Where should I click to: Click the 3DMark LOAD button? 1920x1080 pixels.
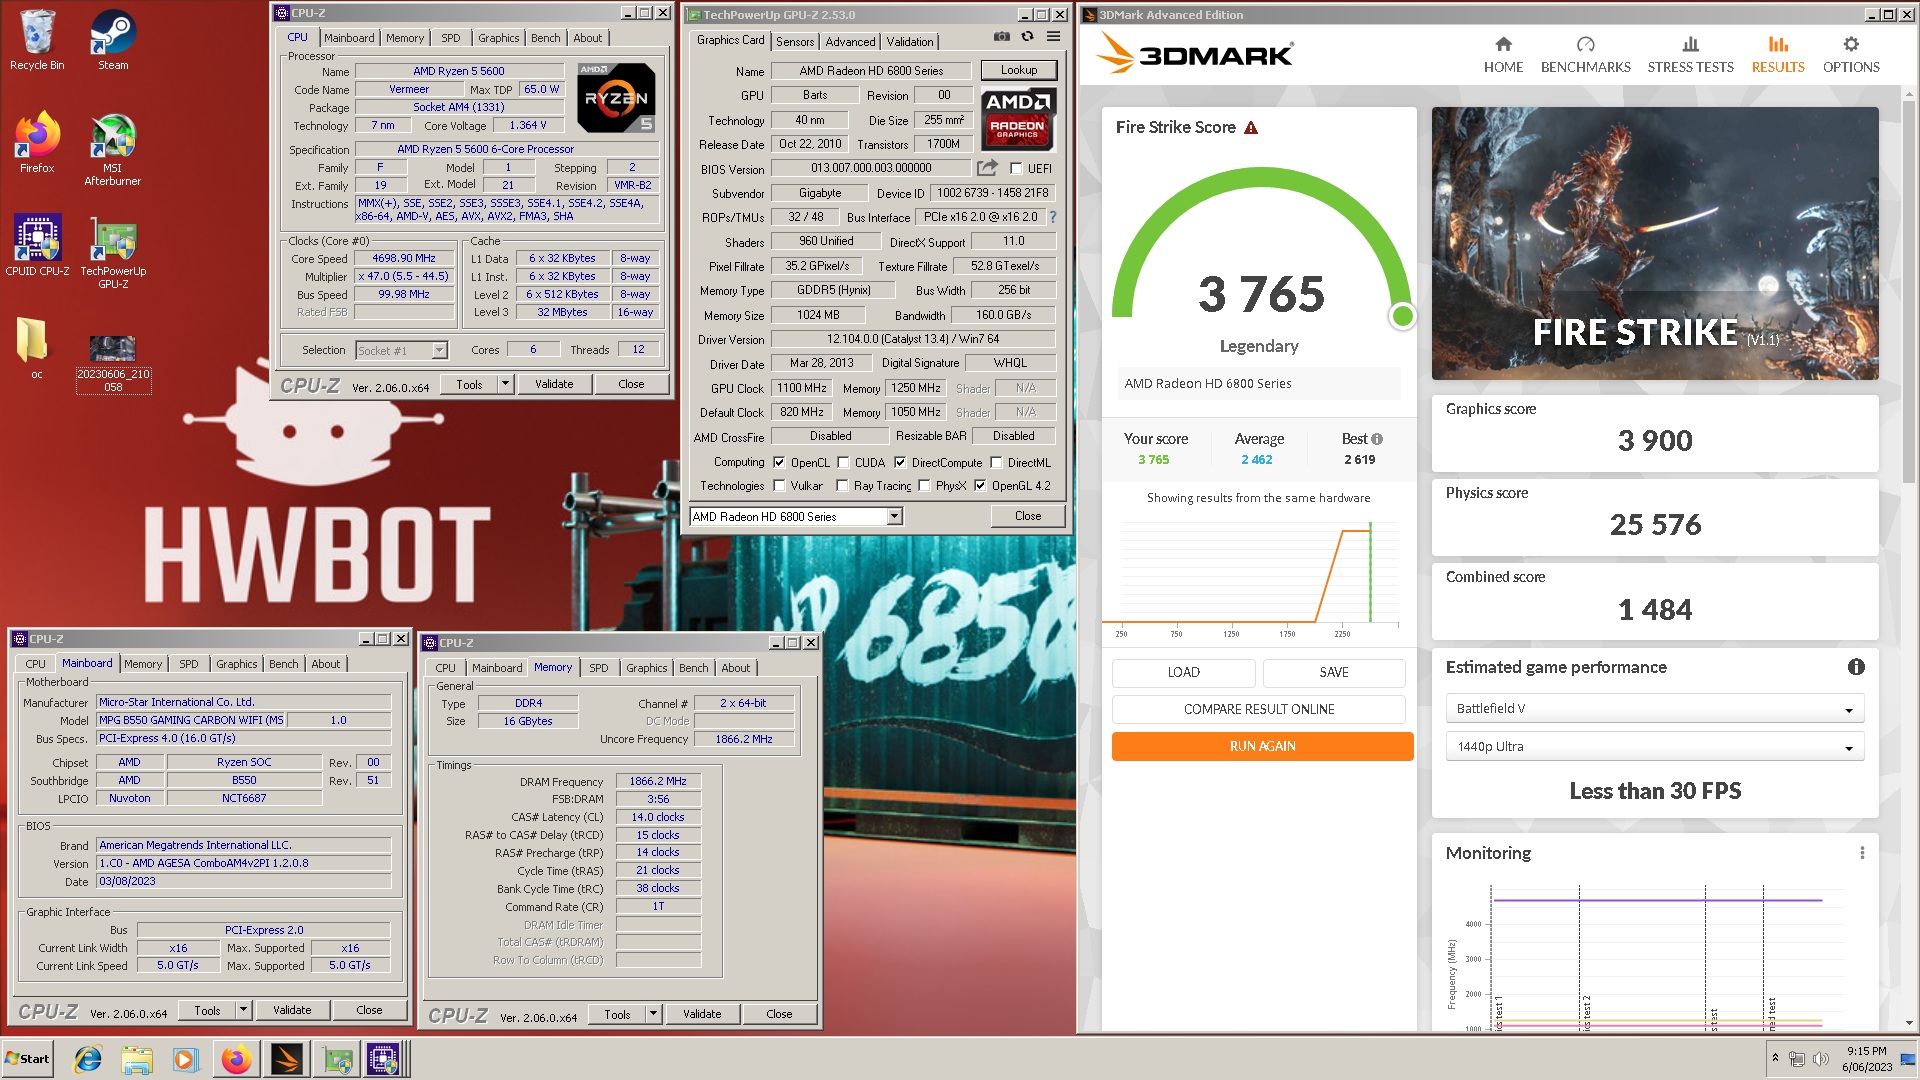click(x=1184, y=672)
